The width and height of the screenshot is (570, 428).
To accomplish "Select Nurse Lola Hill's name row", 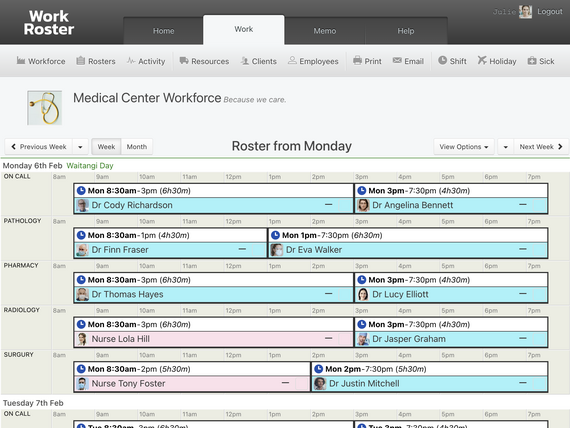I will click(213, 339).
